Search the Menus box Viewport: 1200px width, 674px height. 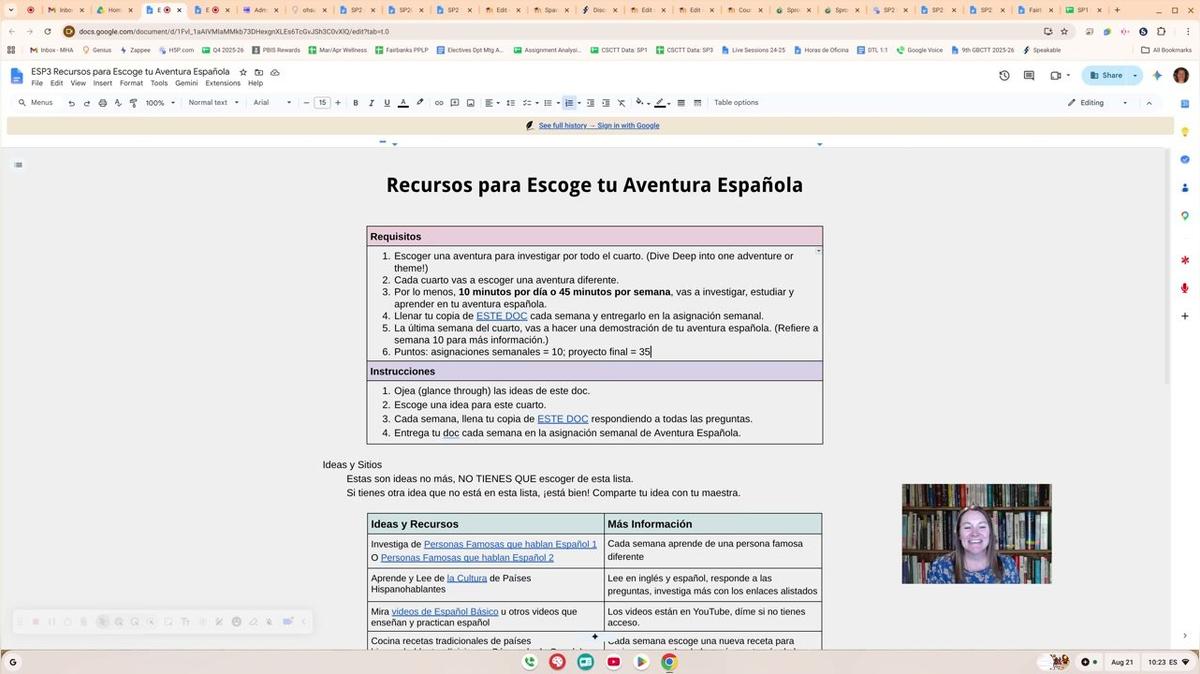[x=35, y=103]
